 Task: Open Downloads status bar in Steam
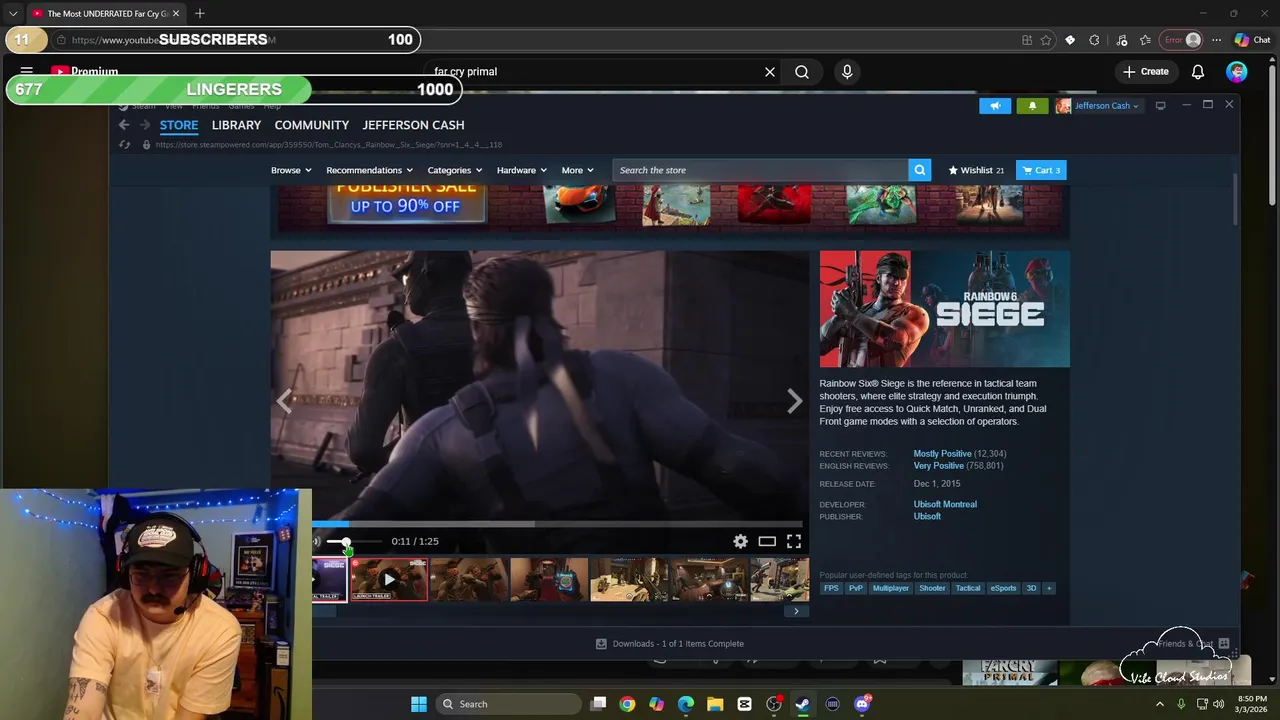coord(670,644)
